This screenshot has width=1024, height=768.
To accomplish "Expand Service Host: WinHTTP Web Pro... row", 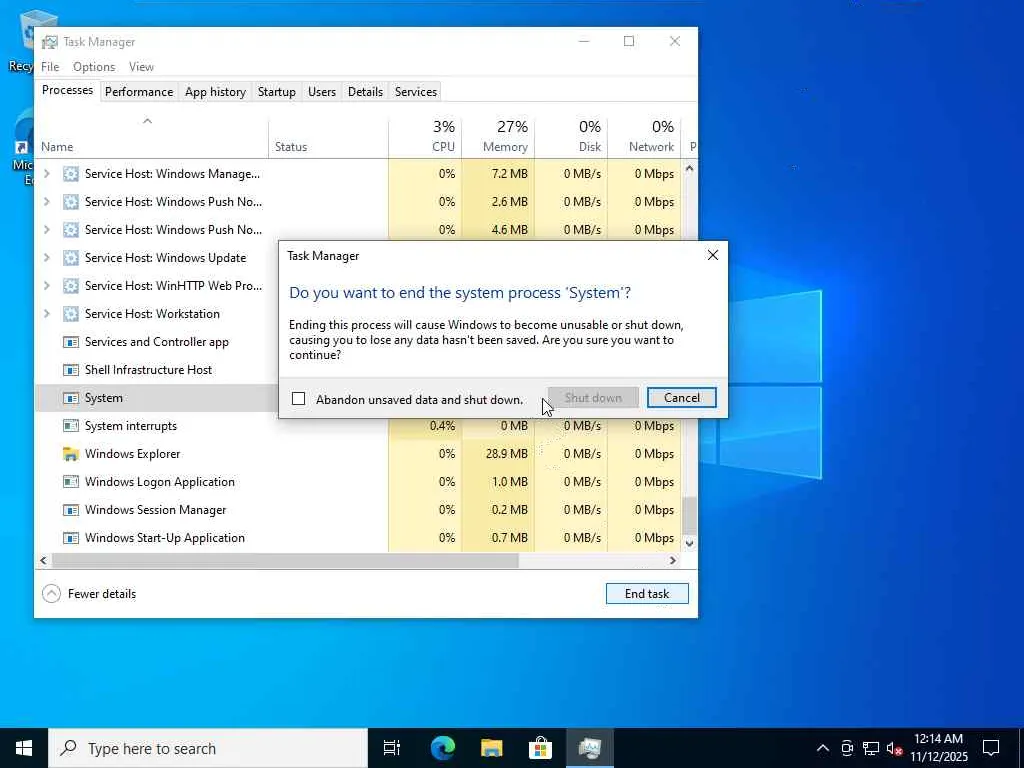I will (47, 286).
